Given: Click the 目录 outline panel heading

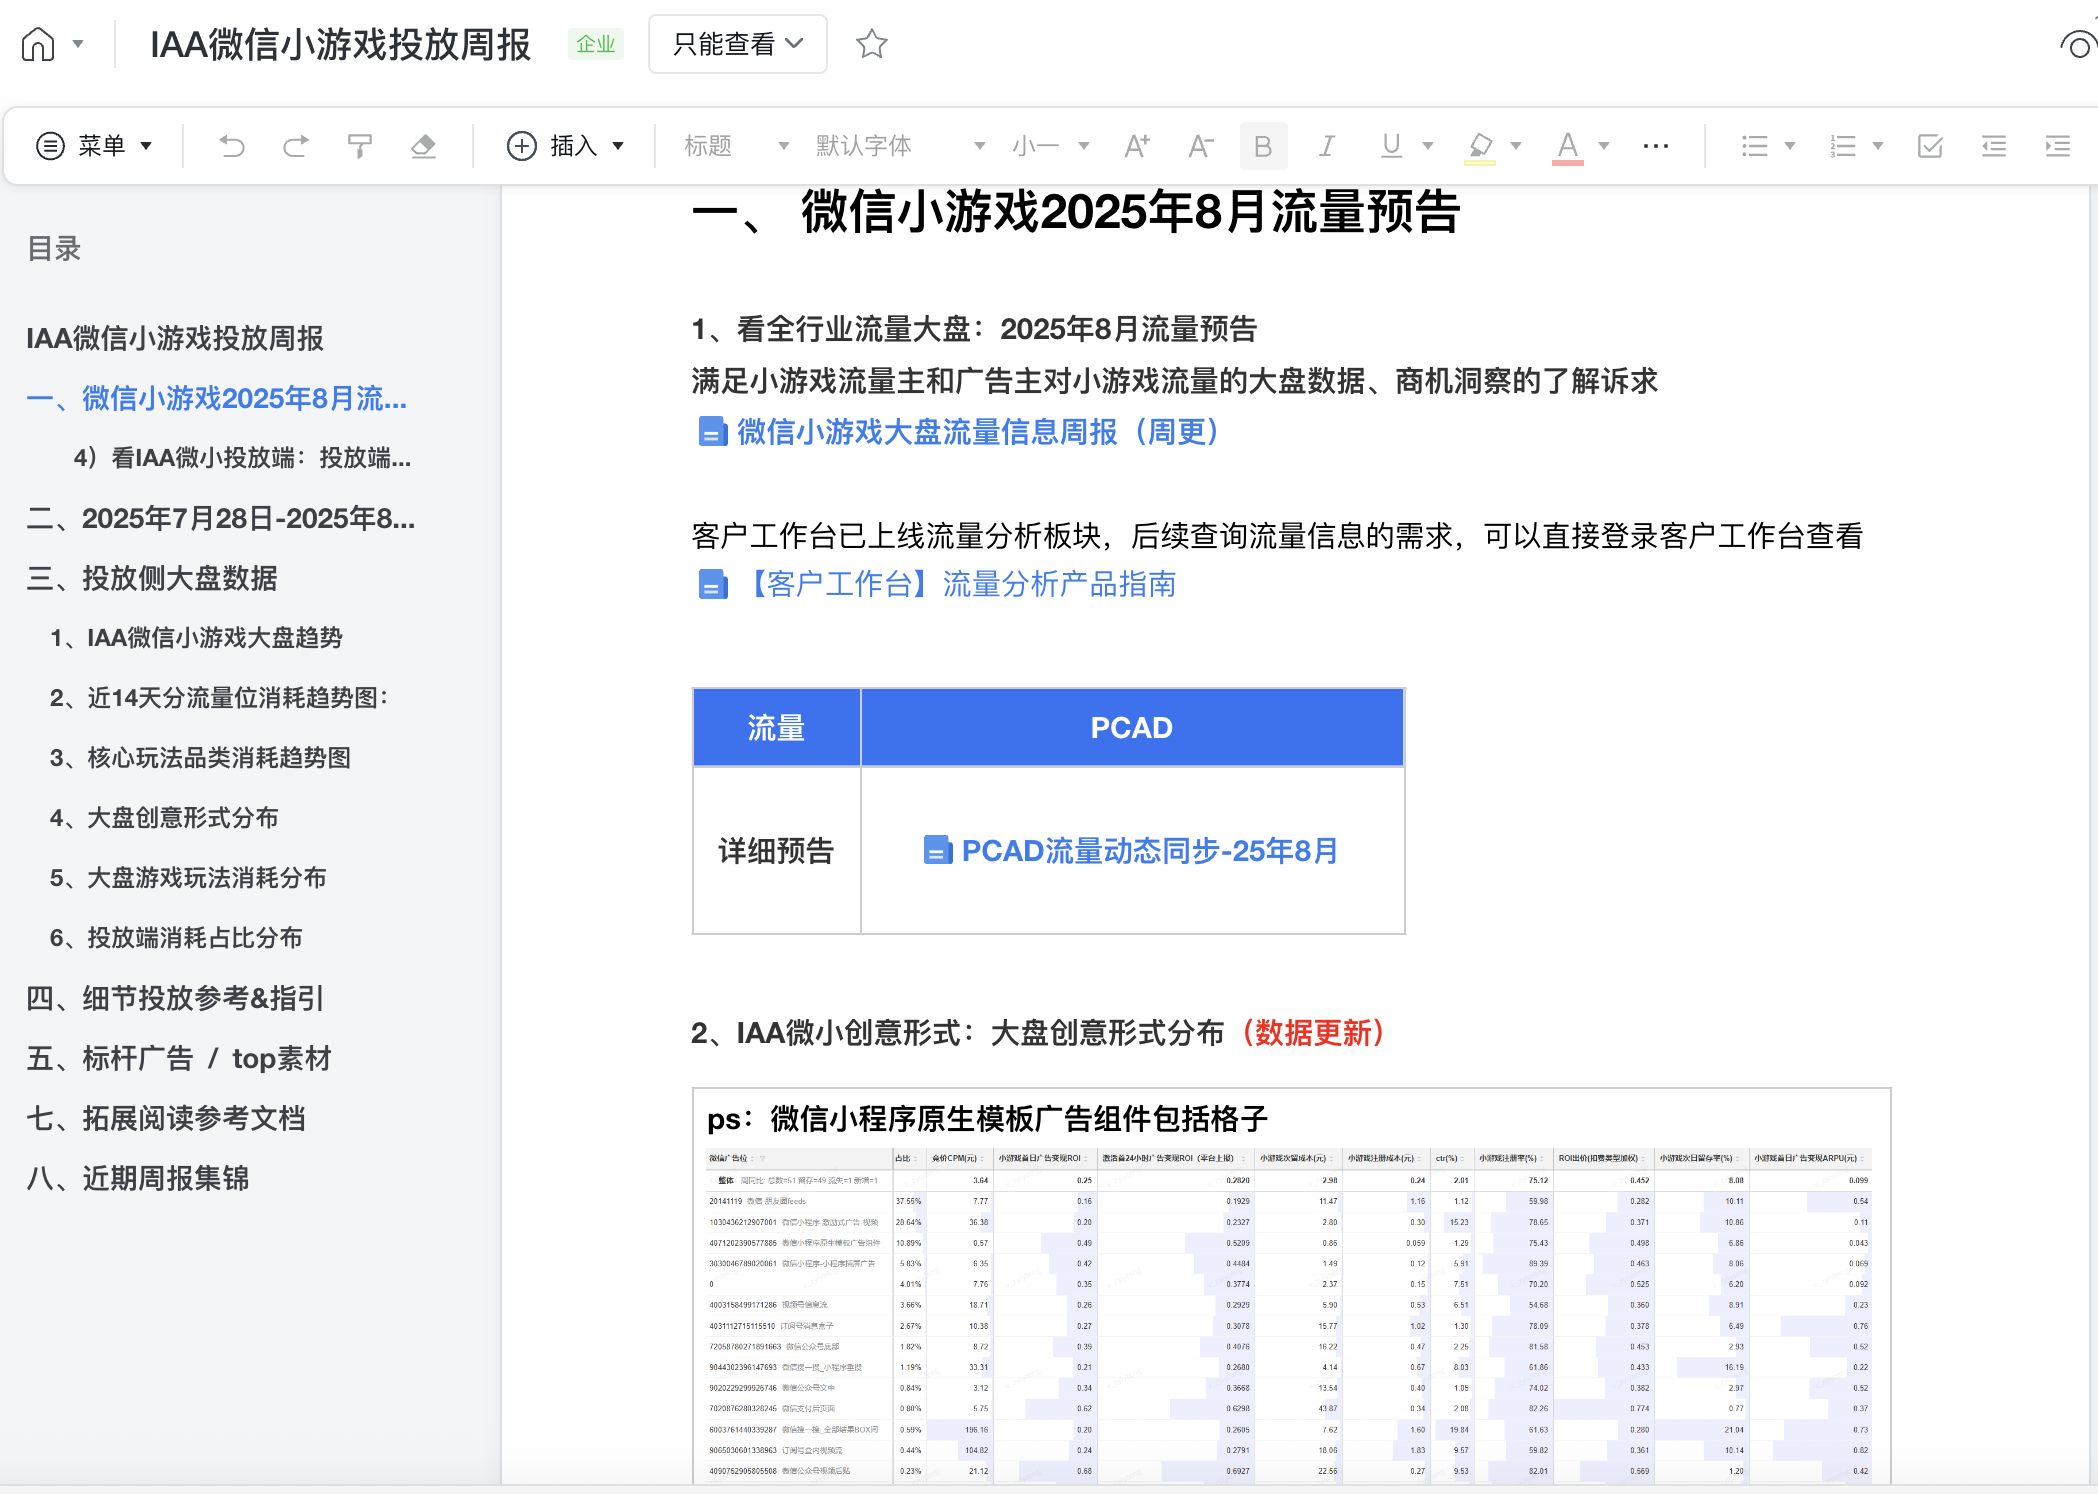Looking at the screenshot, I should (54, 248).
